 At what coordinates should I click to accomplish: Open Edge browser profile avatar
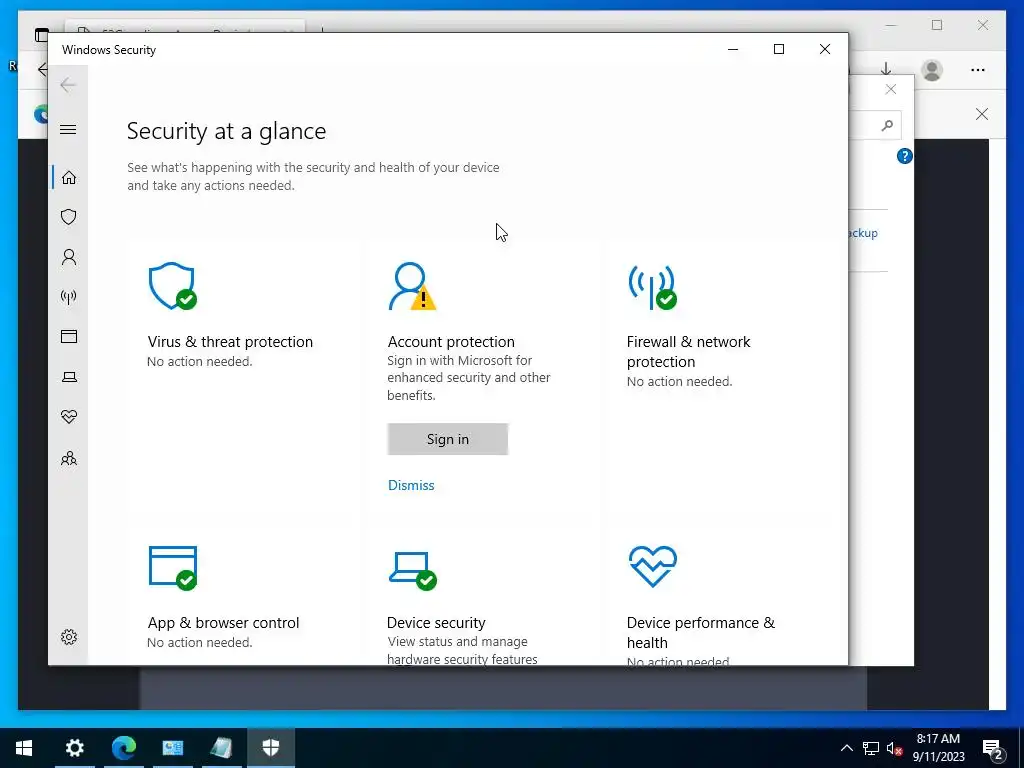click(932, 70)
